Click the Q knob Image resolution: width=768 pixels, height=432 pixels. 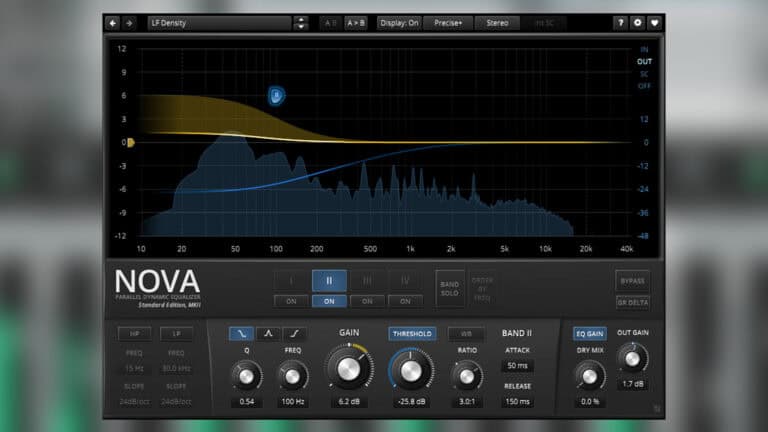[246, 376]
